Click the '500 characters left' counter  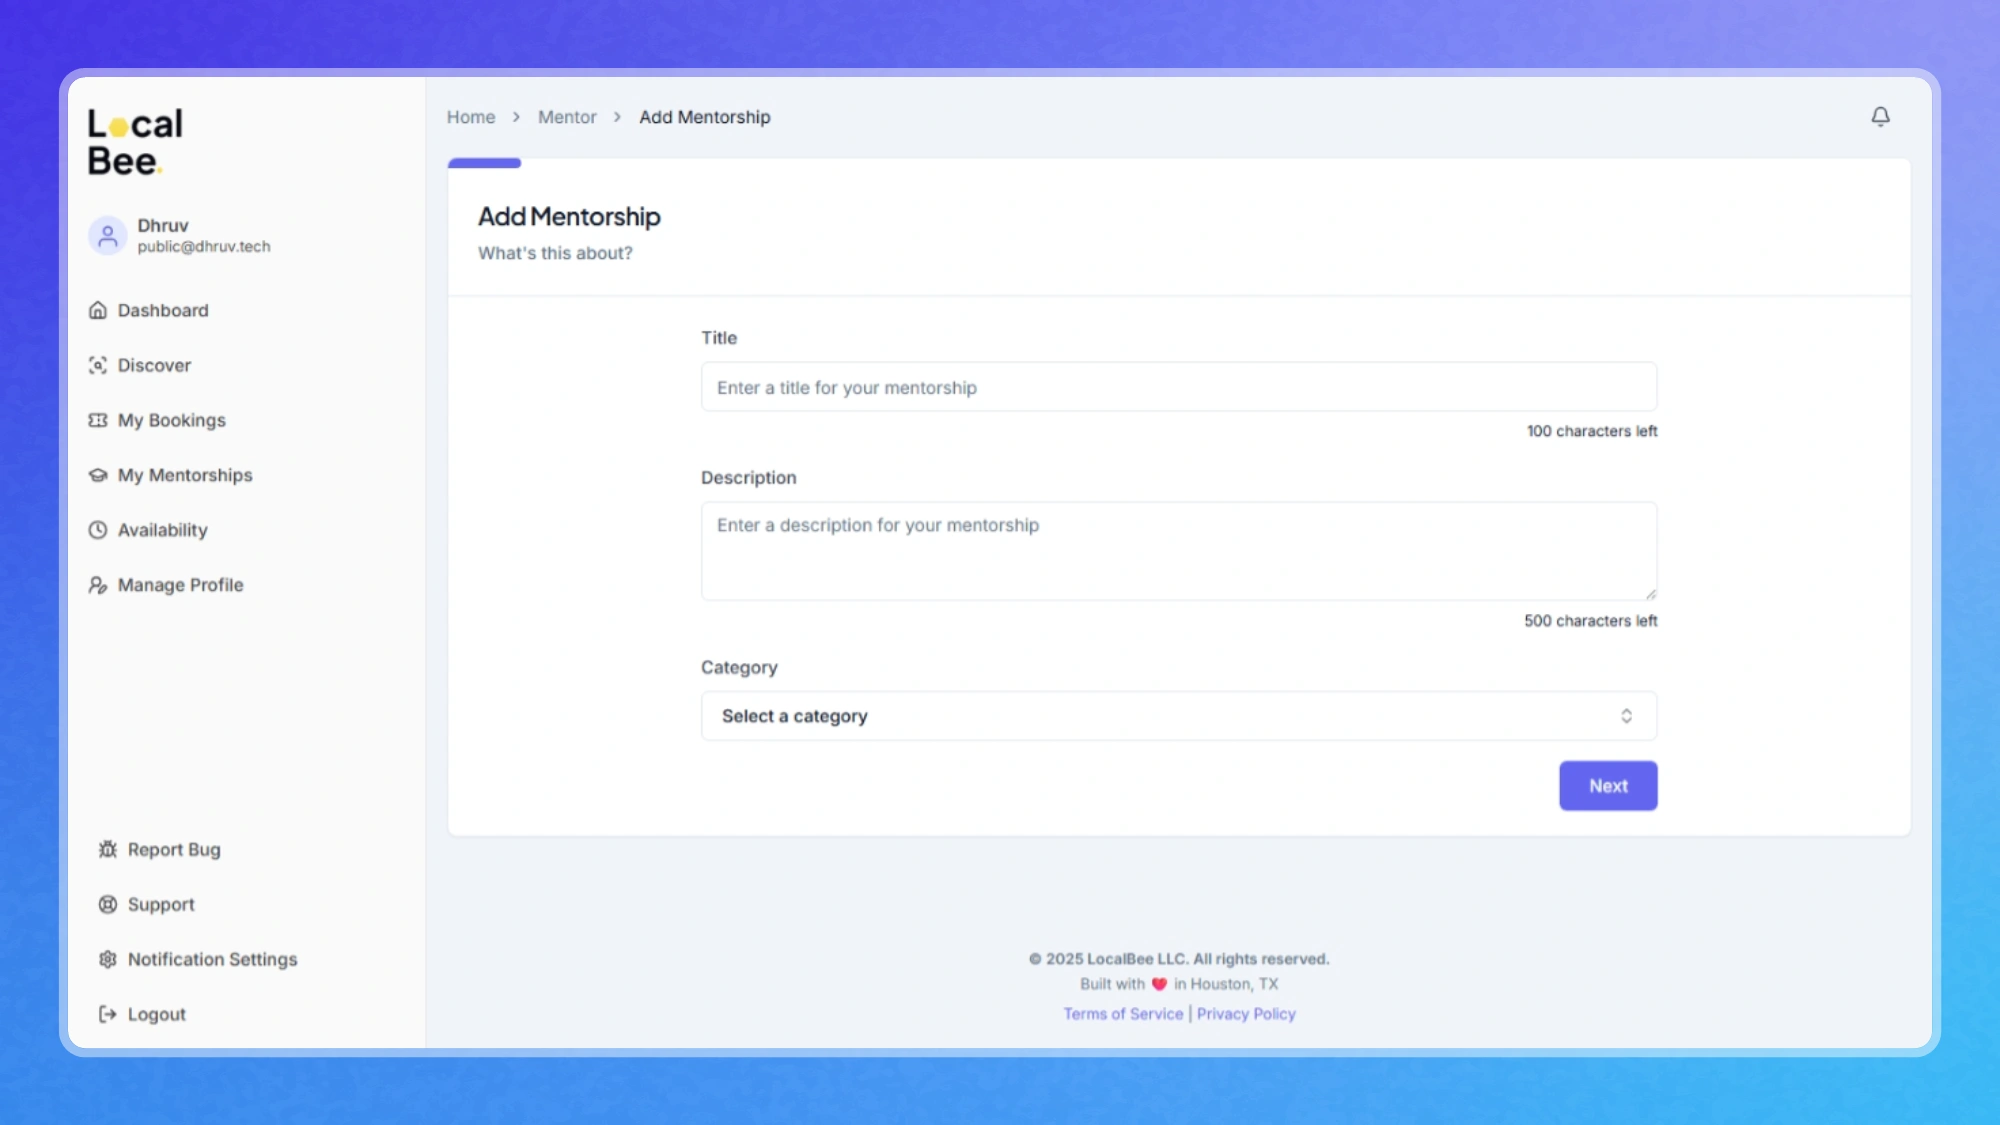tap(1591, 621)
